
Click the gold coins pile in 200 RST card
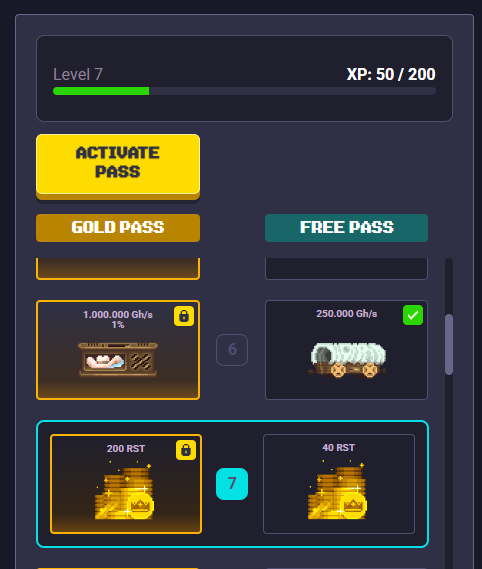click(x=124, y=490)
